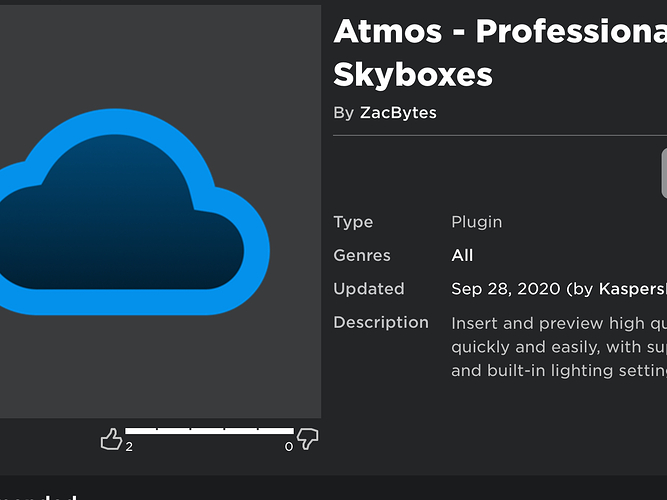Select the All genres link
Screen dimensions: 667x500
[462, 255]
